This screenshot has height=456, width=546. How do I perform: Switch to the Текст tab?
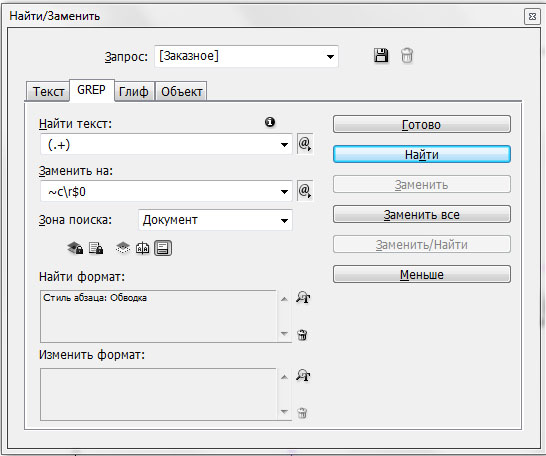point(48,92)
